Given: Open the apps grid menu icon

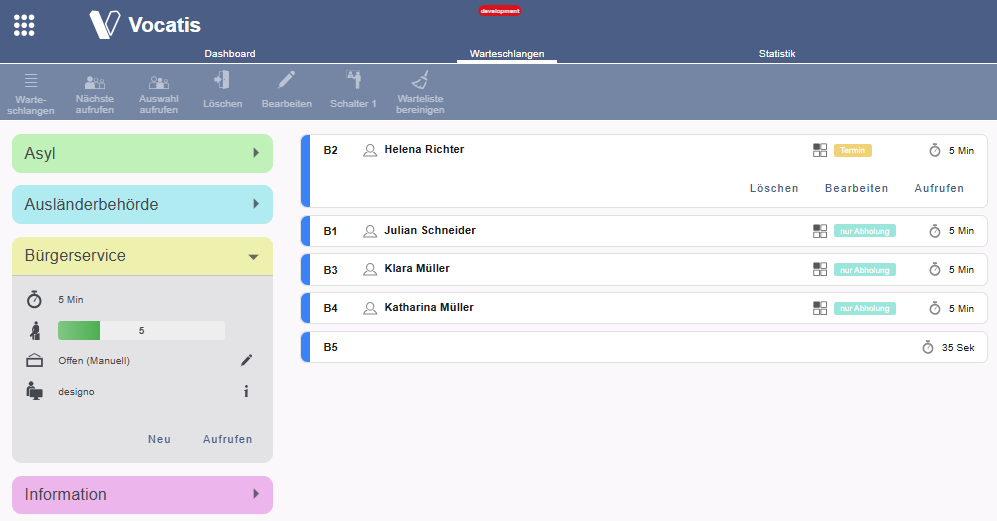Looking at the screenshot, I should click(x=24, y=25).
